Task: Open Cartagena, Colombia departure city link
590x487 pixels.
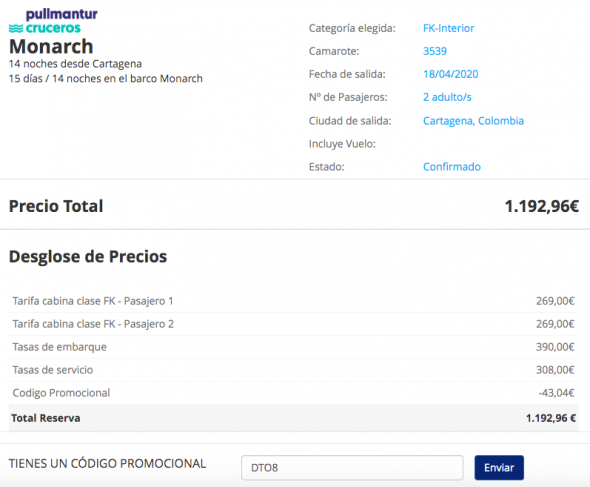Action: 473,121
